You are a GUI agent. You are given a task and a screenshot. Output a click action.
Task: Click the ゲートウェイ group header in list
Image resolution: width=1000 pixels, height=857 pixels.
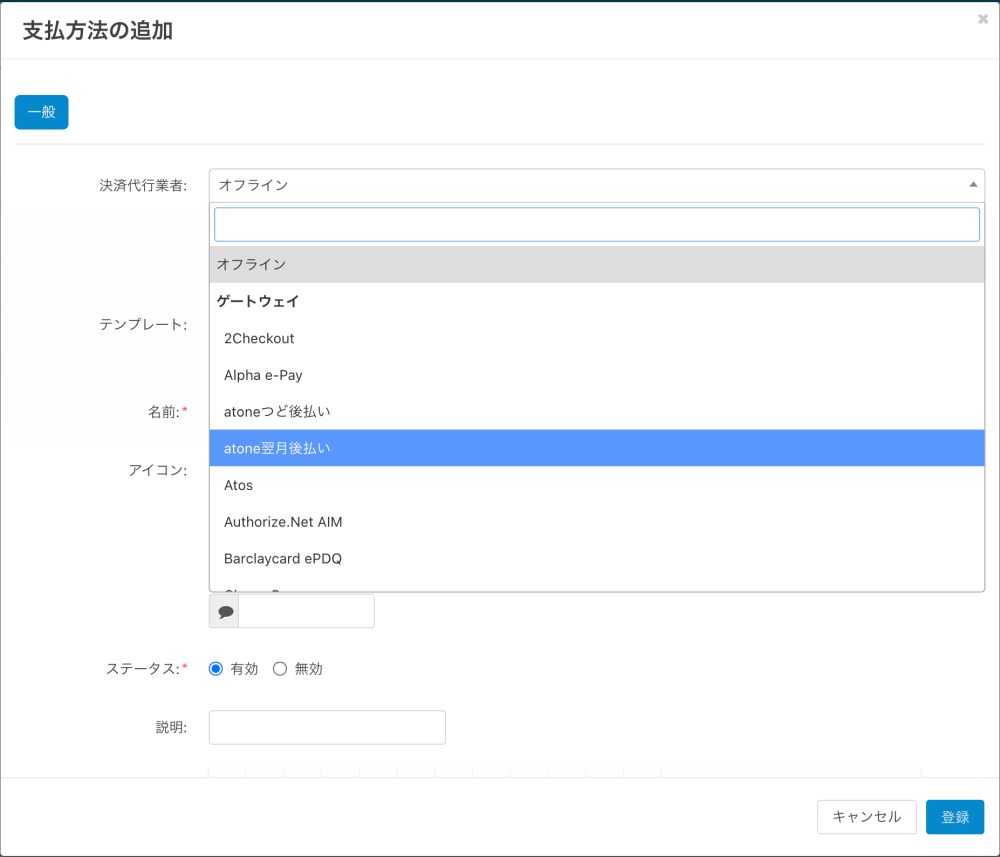258,301
